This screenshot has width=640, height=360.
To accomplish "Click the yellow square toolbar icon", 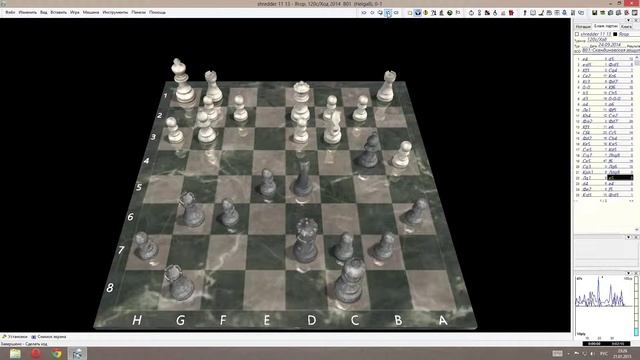I will pos(410,13).
